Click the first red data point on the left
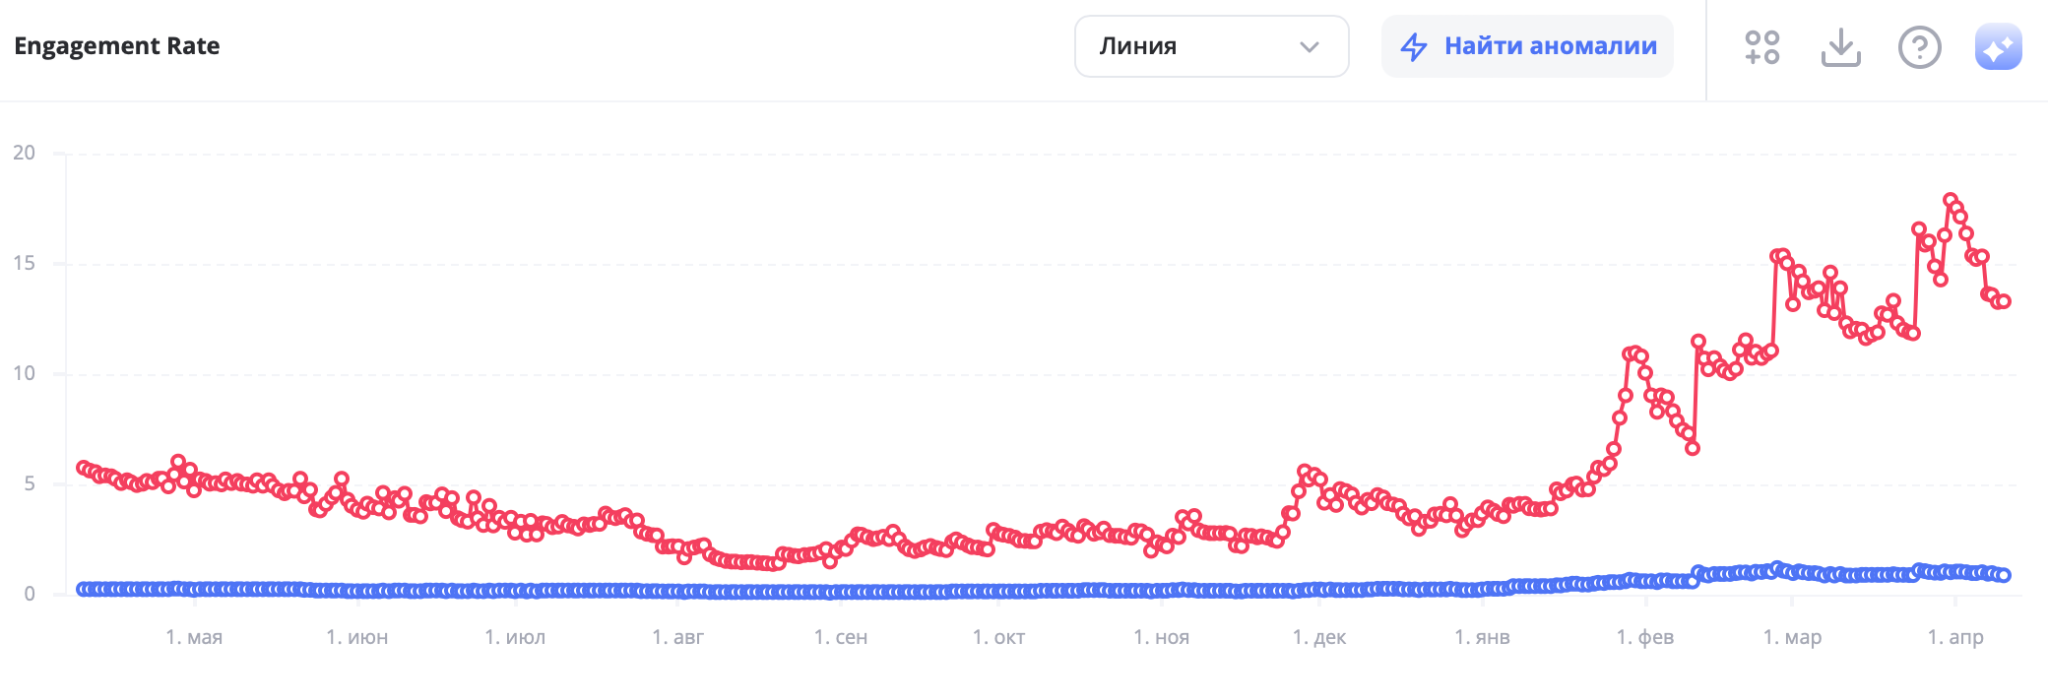The height and width of the screenshot is (677, 2048). tap(83, 467)
